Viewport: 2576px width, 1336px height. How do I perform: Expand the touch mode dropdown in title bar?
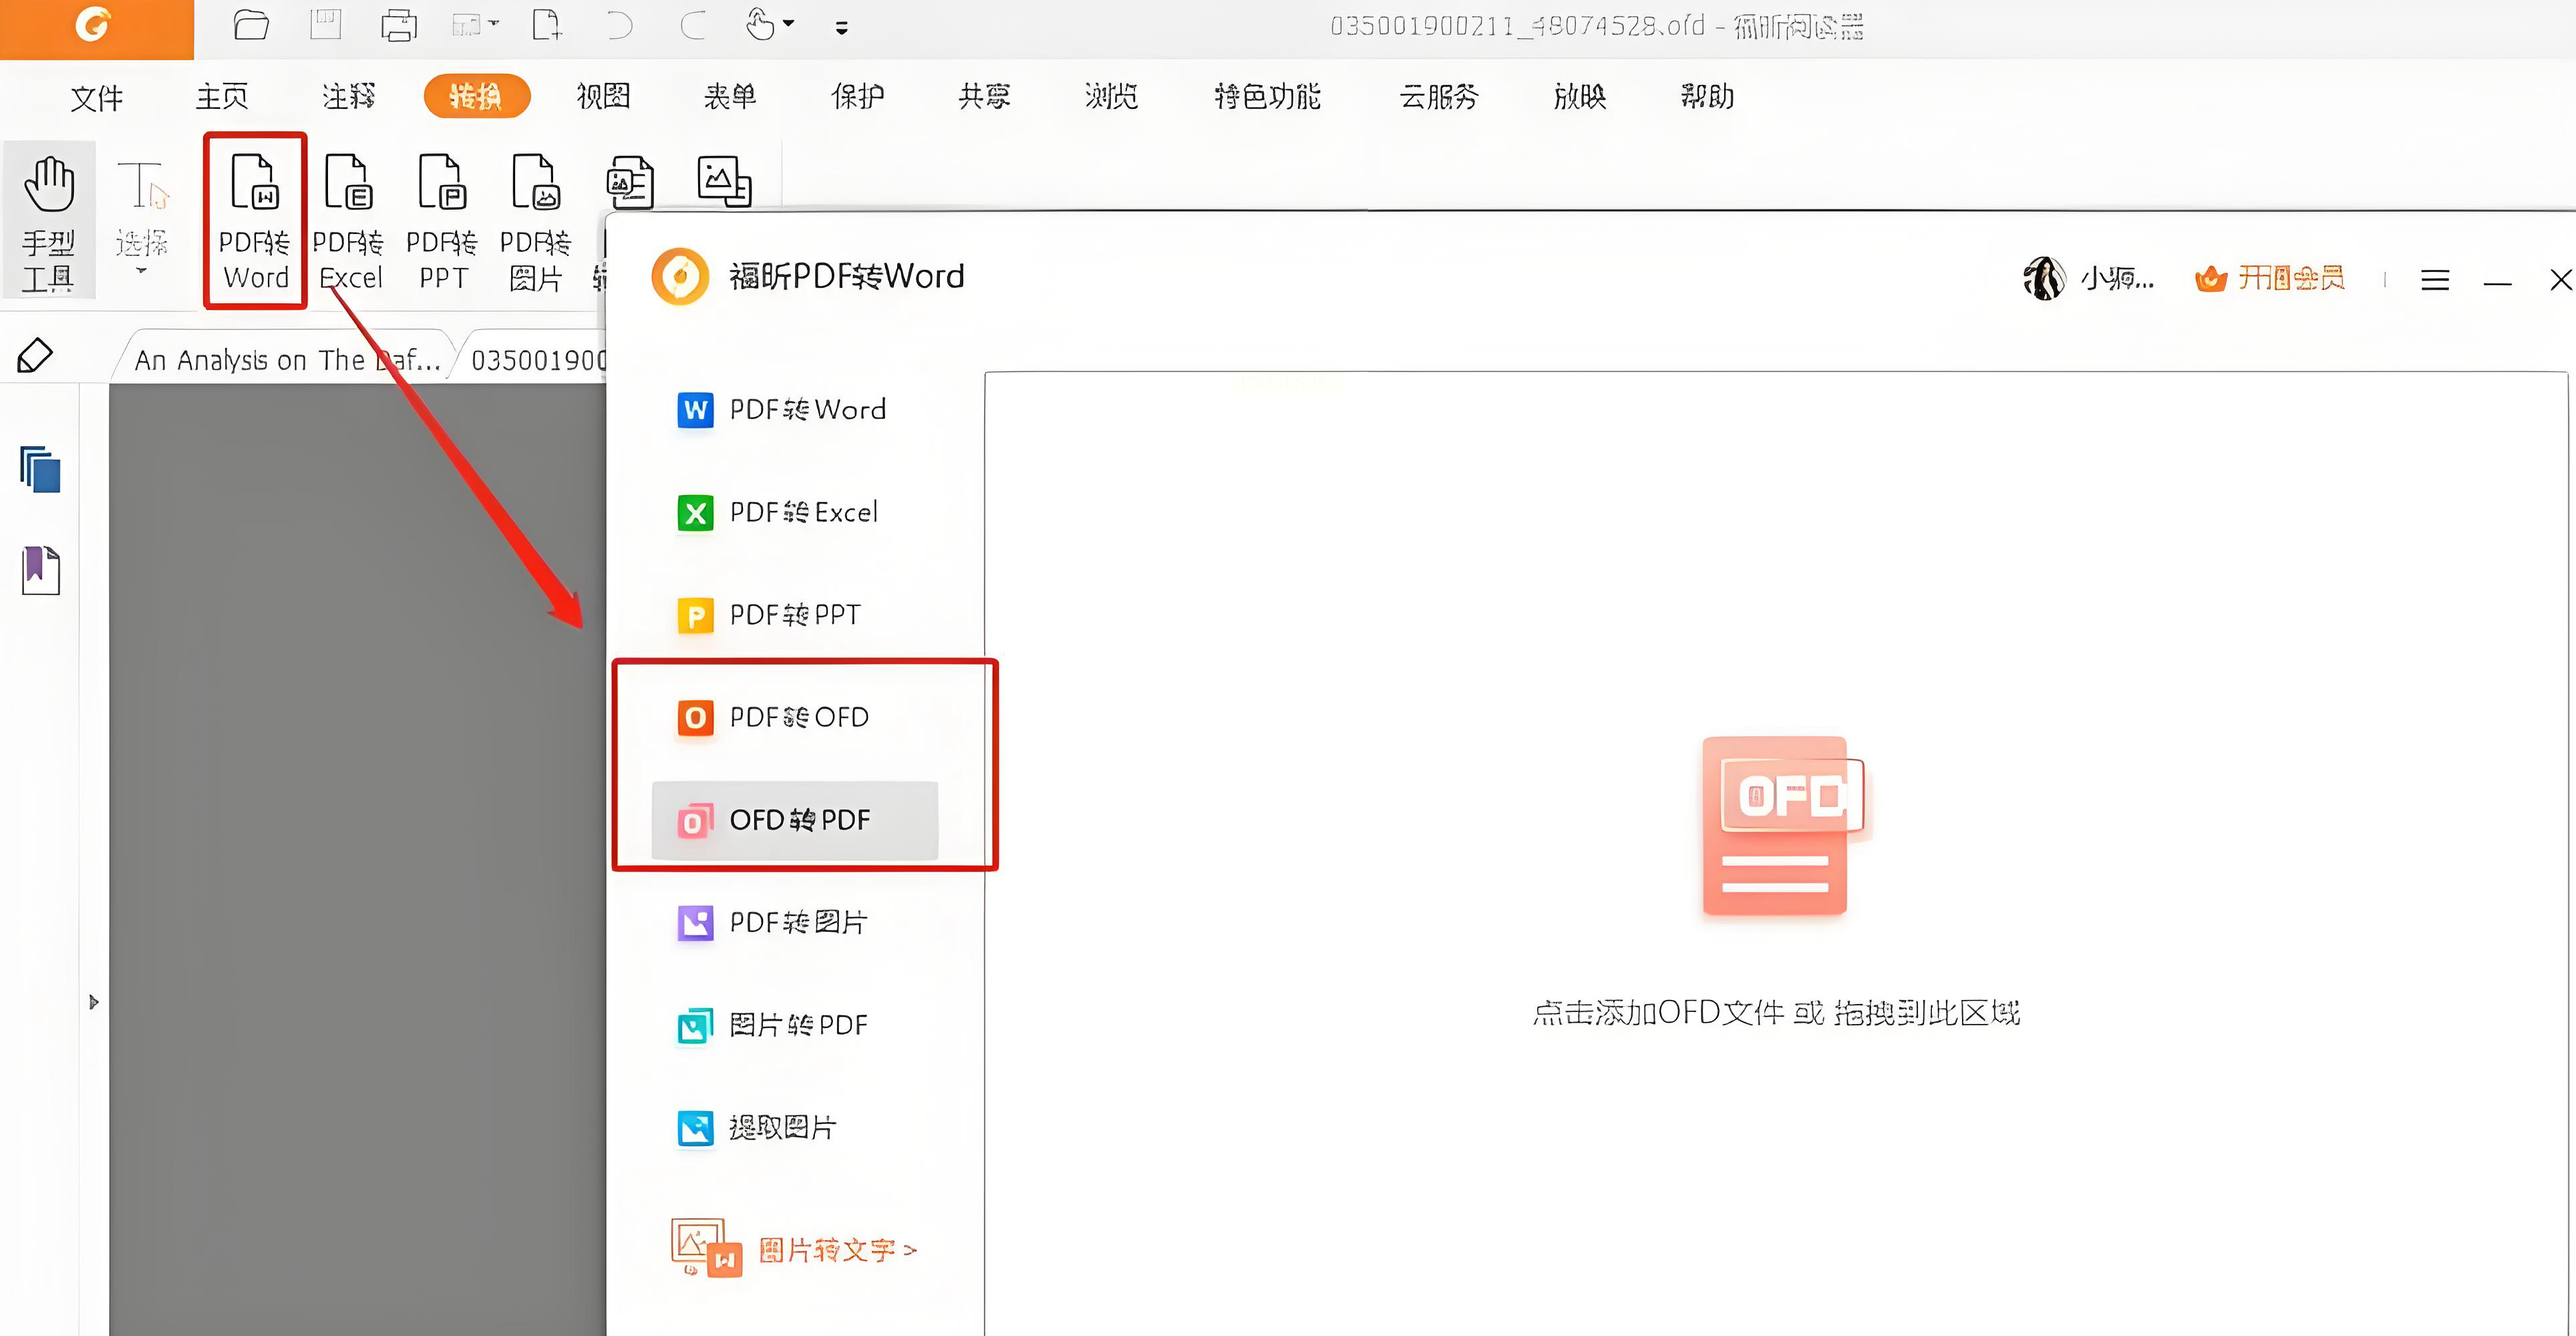789,23
